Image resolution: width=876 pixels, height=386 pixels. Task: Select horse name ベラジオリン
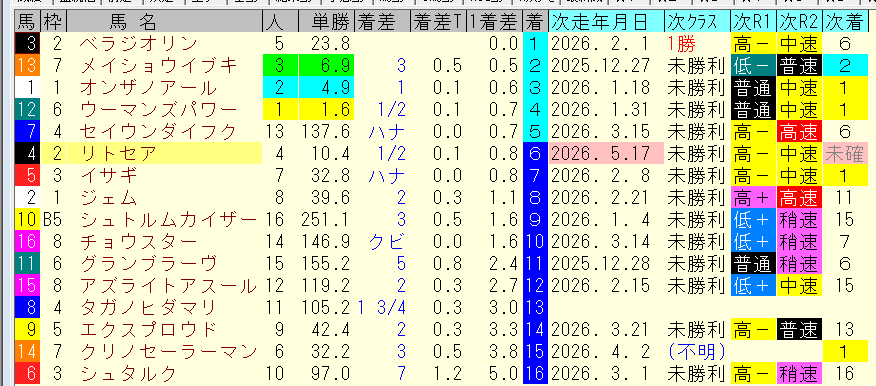(x=139, y=43)
